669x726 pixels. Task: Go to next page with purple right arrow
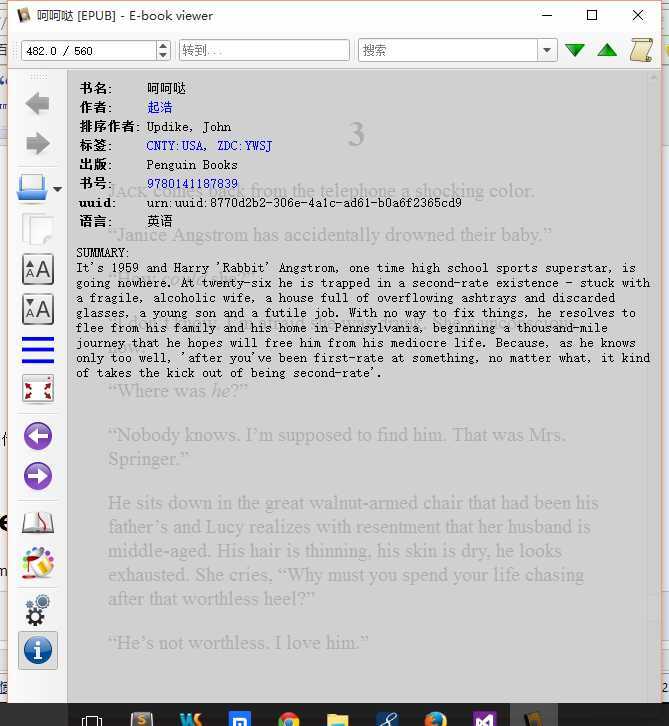point(38,476)
